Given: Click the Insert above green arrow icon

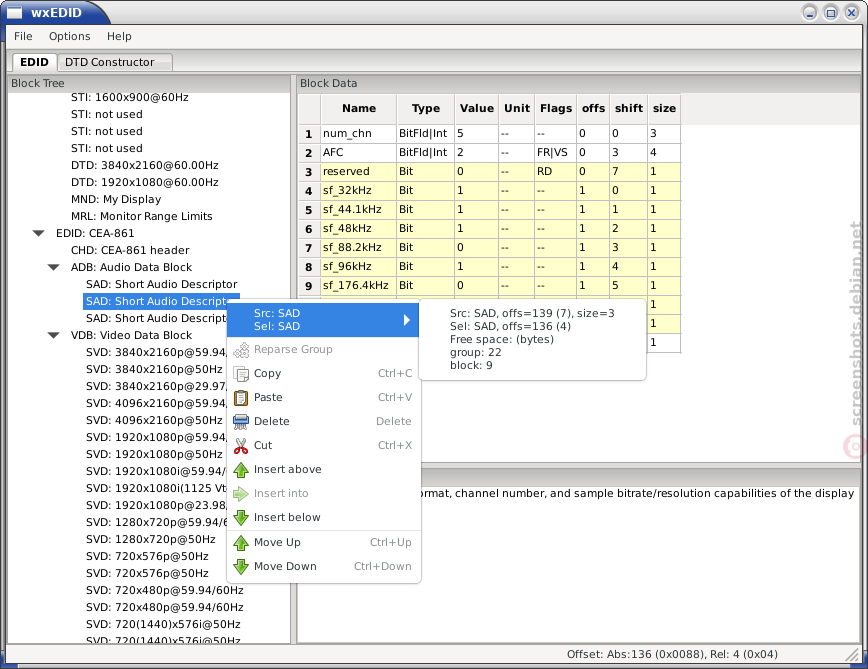Looking at the screenshot, I should pos(241,470).
